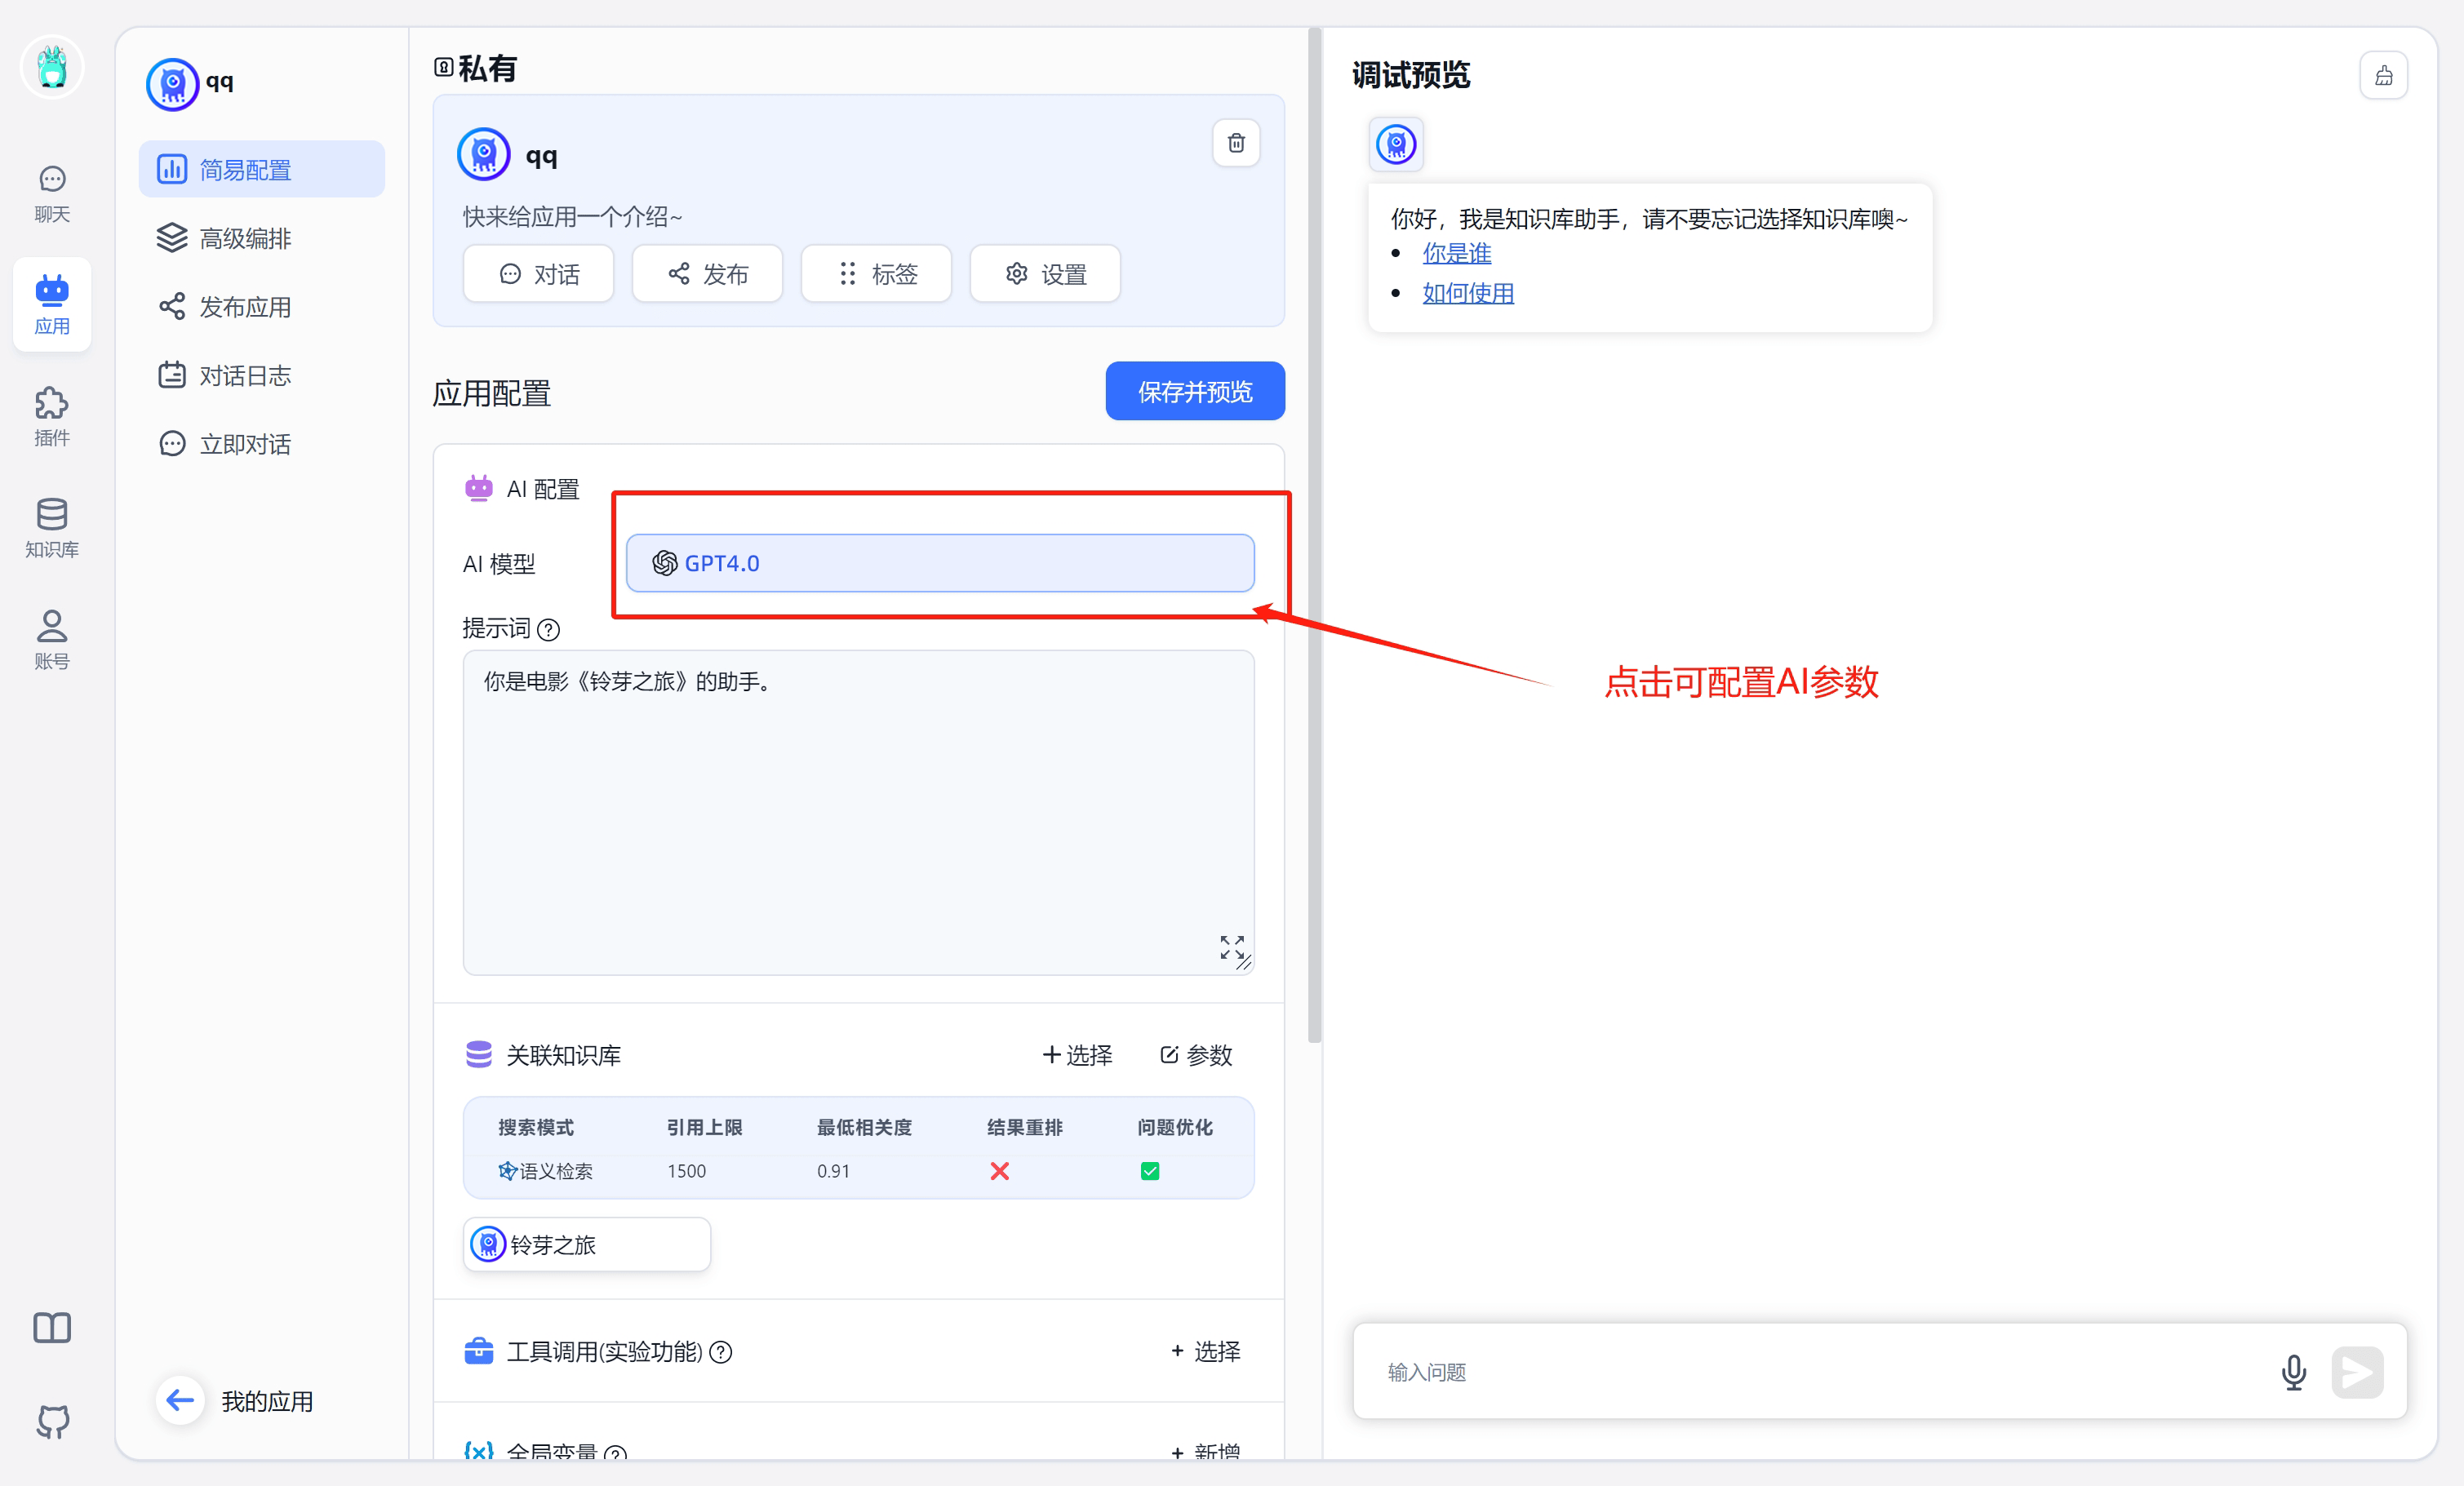Click the 发布 button in app card
Image resolution: width=2464 pixels, height=1486 pixels.
708,274
